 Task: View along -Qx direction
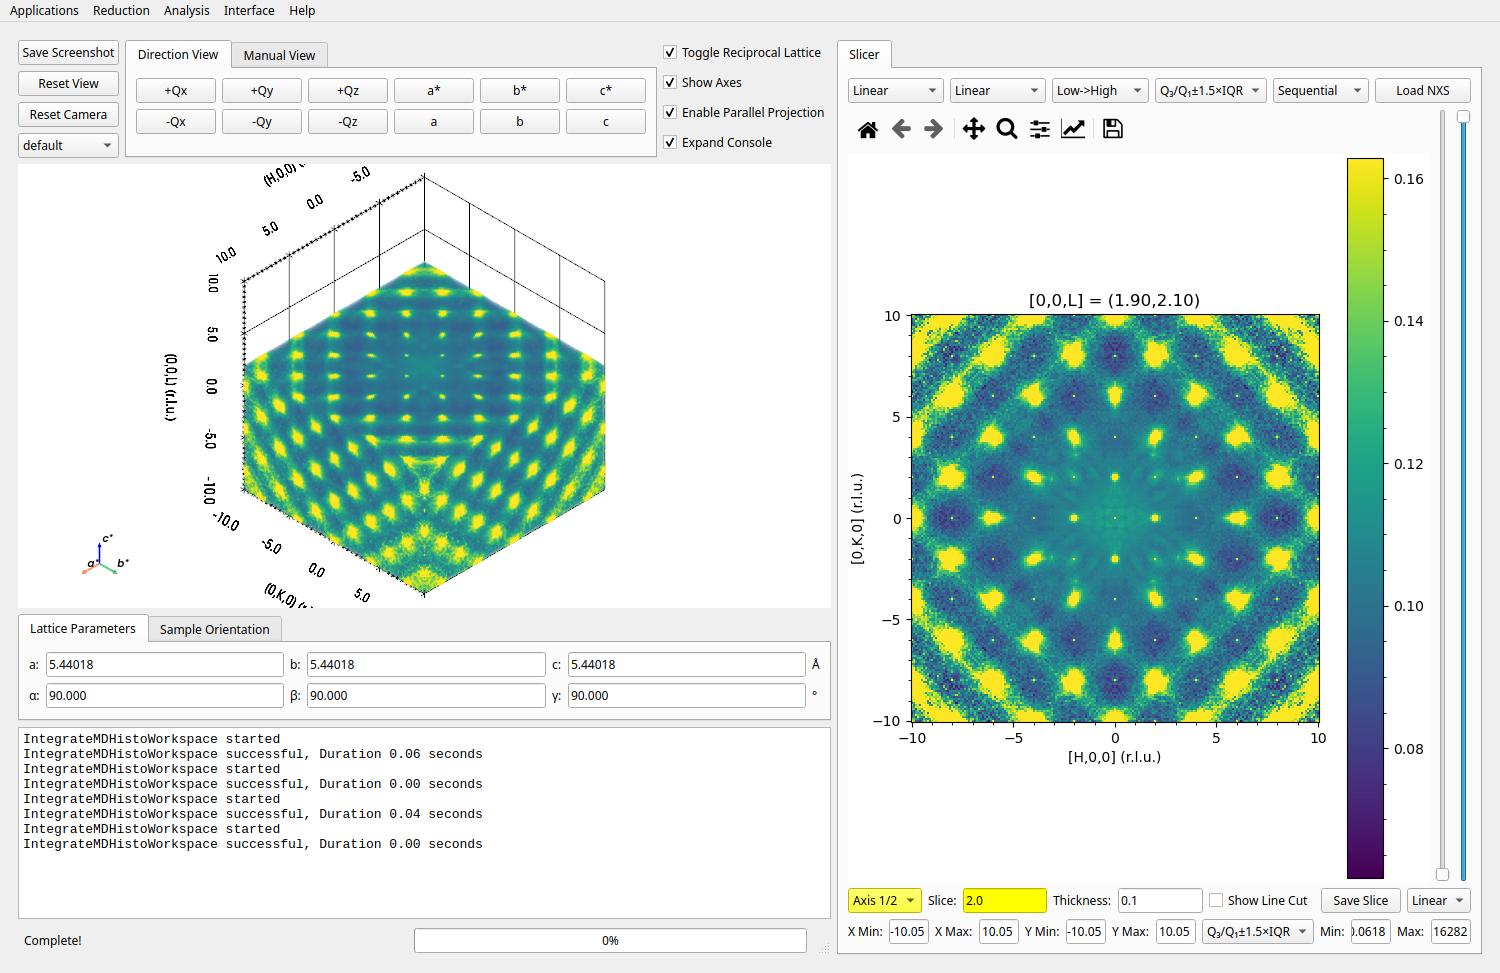[176, 121]
